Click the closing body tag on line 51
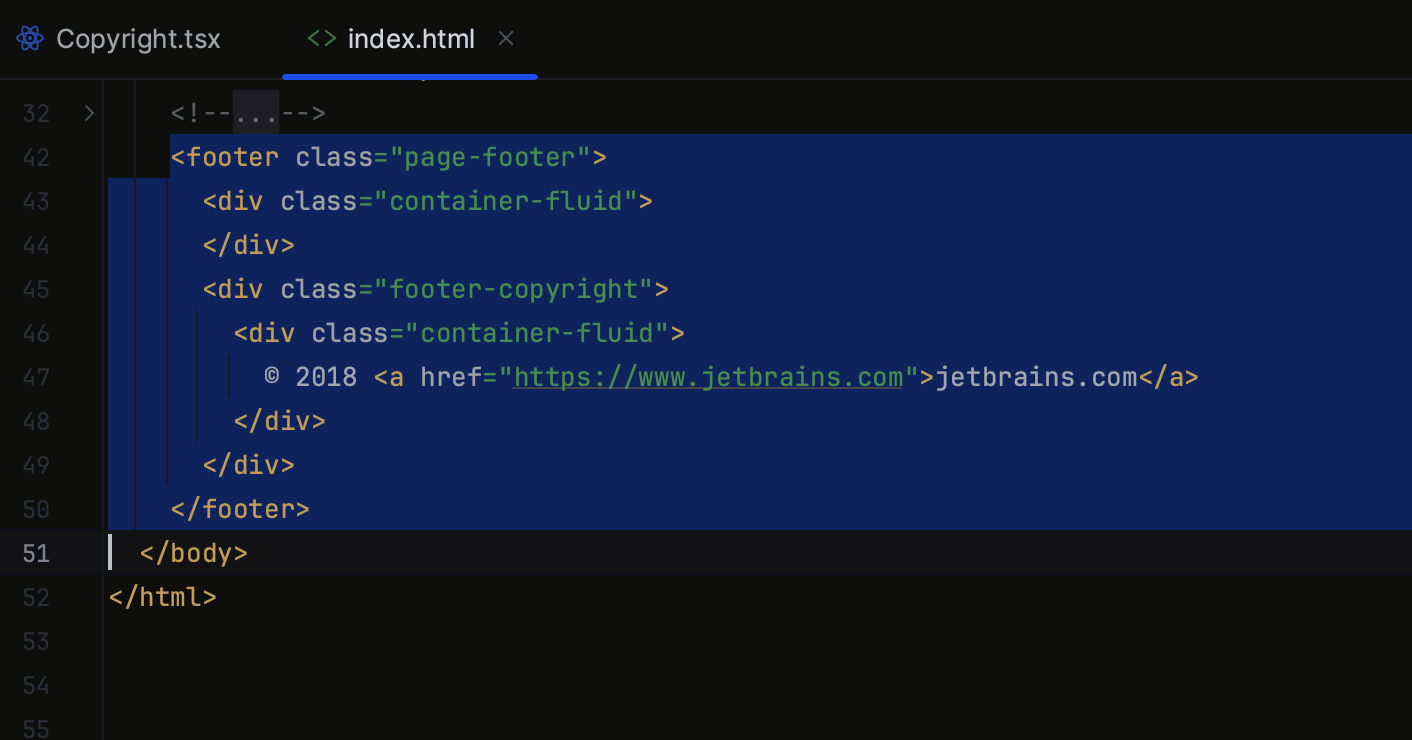The height and width of the screenshot is (740, 1412). [x=193, y=553]
